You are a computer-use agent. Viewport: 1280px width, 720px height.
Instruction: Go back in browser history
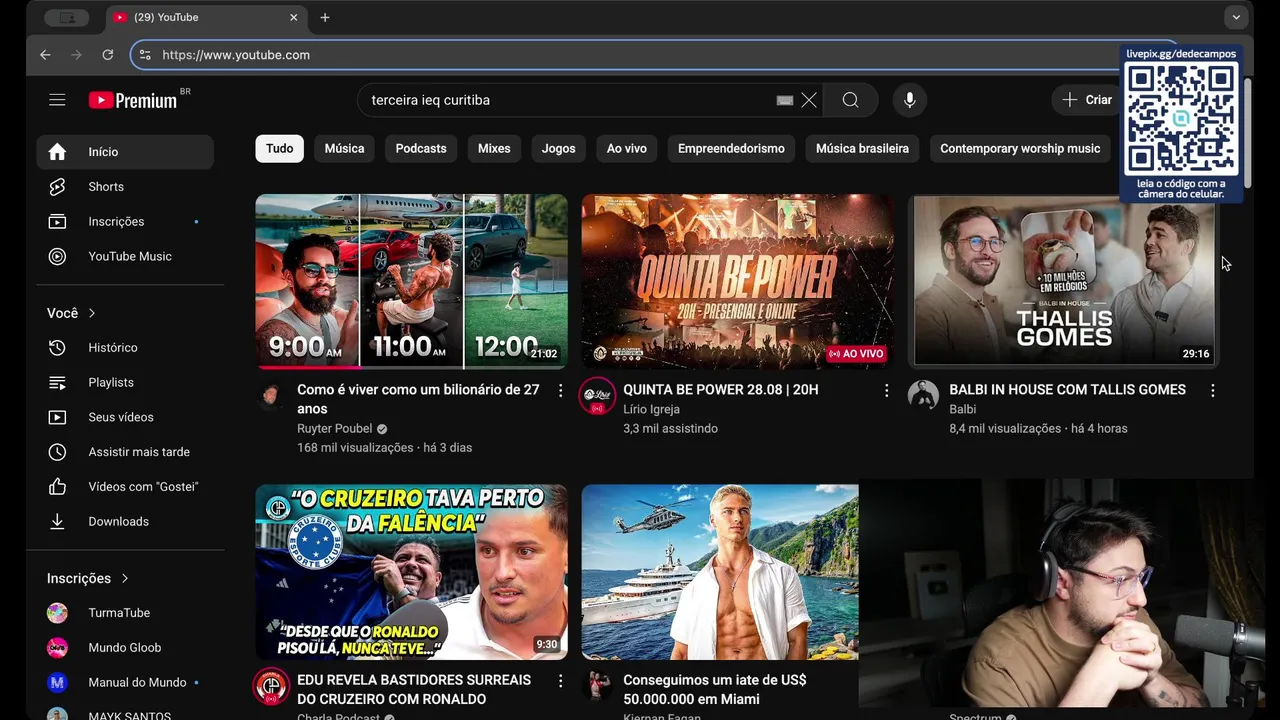(45, 55)
